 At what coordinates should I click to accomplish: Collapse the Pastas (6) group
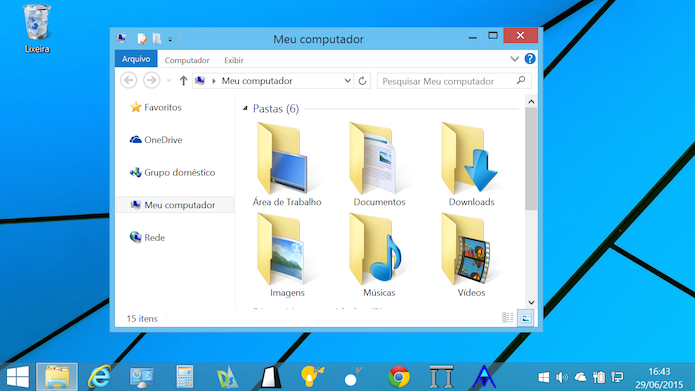coord(245,109)
